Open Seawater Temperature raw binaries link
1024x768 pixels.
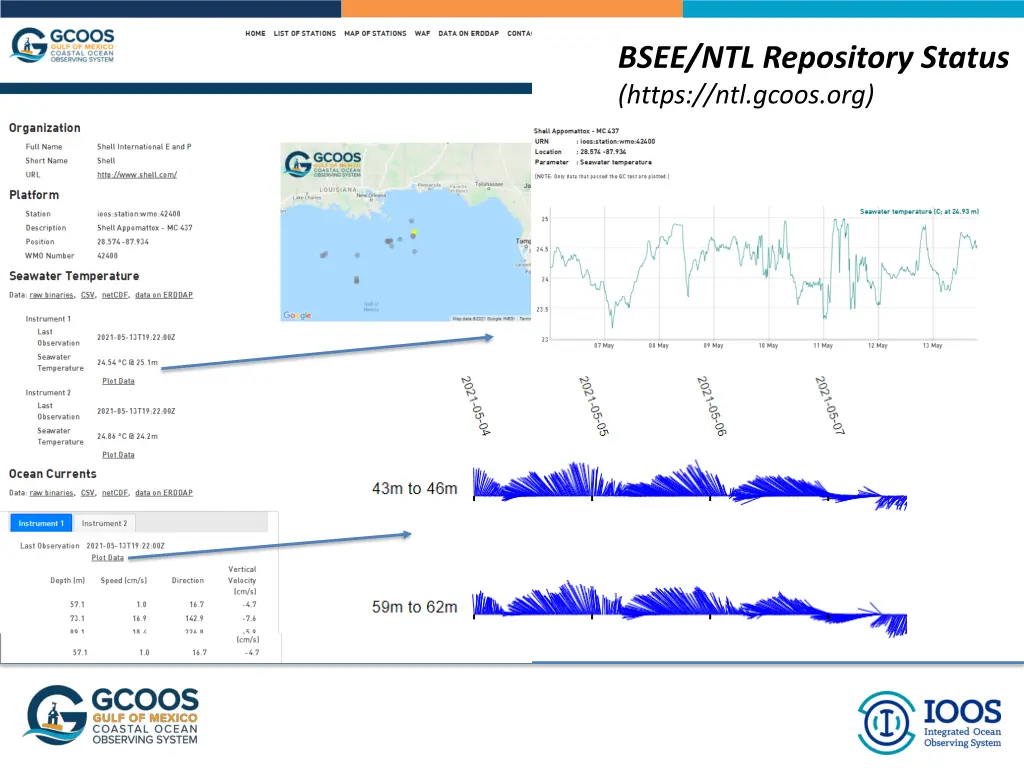click(51, 296)
